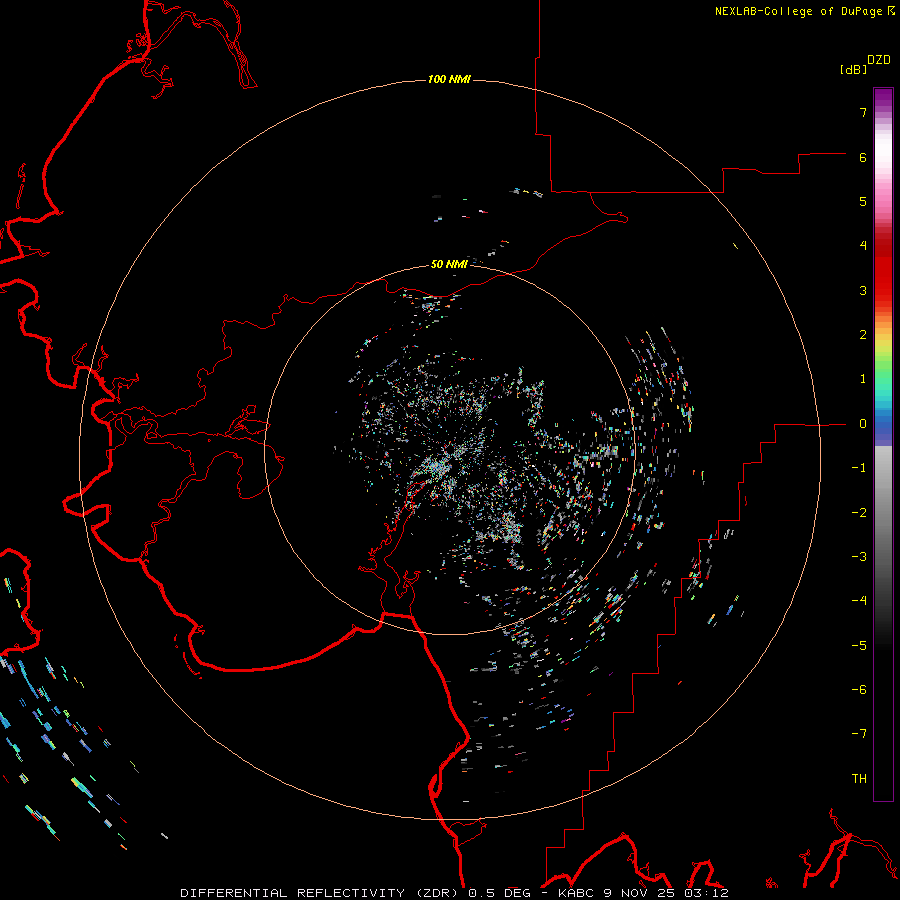The image size is (900, 900).
Task: Click the 5 value on the color scale
Action: click(863, 201)
